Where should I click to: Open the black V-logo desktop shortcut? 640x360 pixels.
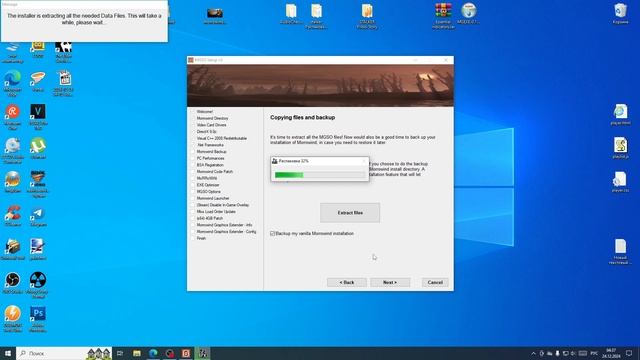pos(38,117)
